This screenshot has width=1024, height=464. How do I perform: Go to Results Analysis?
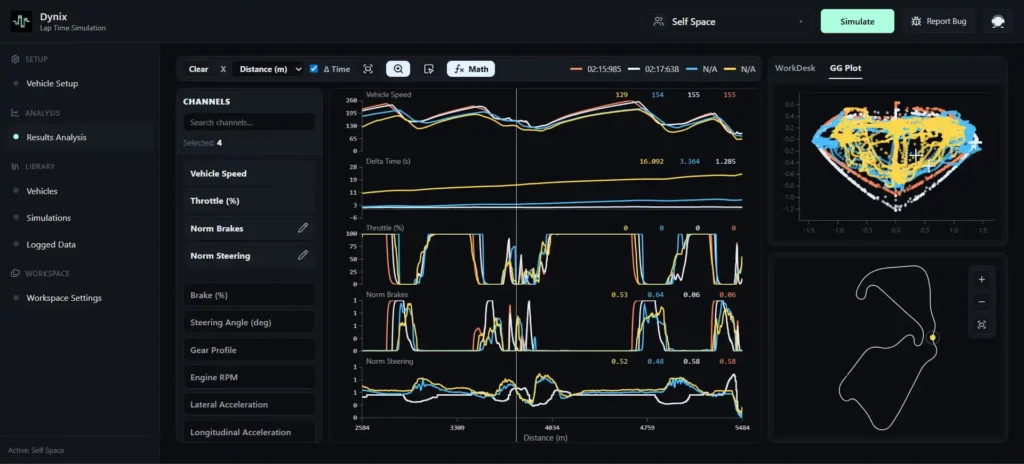click(56, 137)
